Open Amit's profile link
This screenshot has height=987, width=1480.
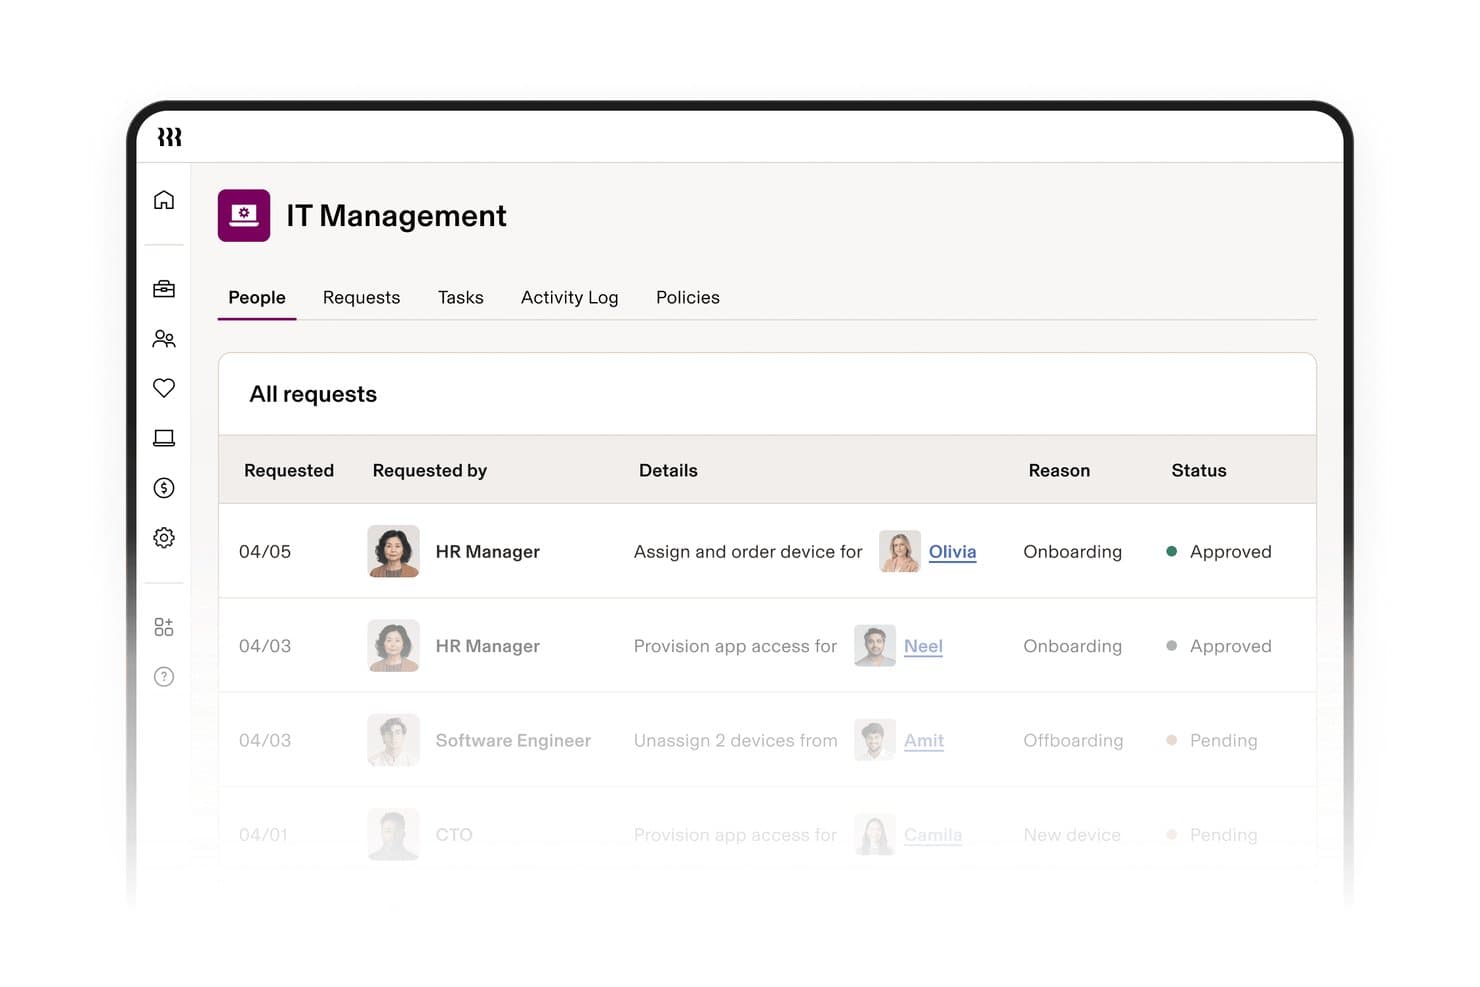[924, 740]
